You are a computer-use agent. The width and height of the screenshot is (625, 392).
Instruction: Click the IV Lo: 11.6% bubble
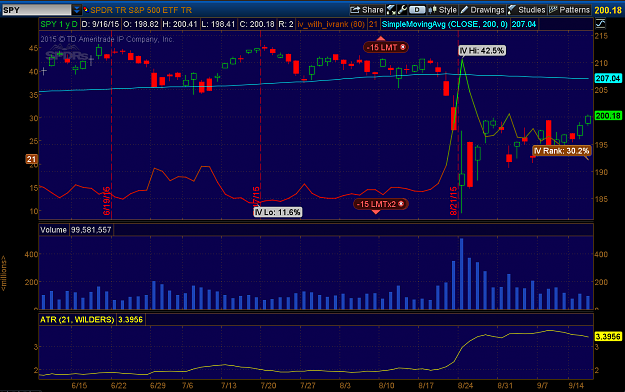(x=278, y=212)
